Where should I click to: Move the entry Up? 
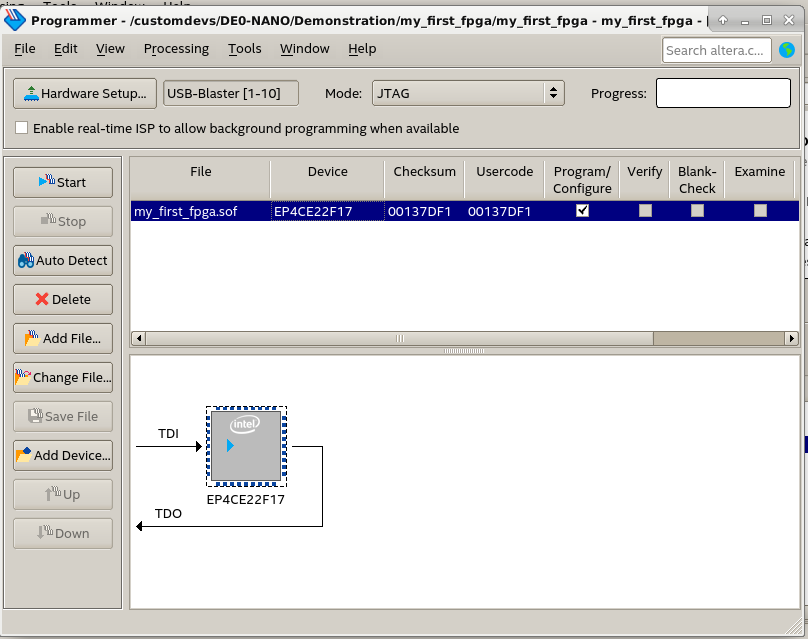click(x=63, y=495)
